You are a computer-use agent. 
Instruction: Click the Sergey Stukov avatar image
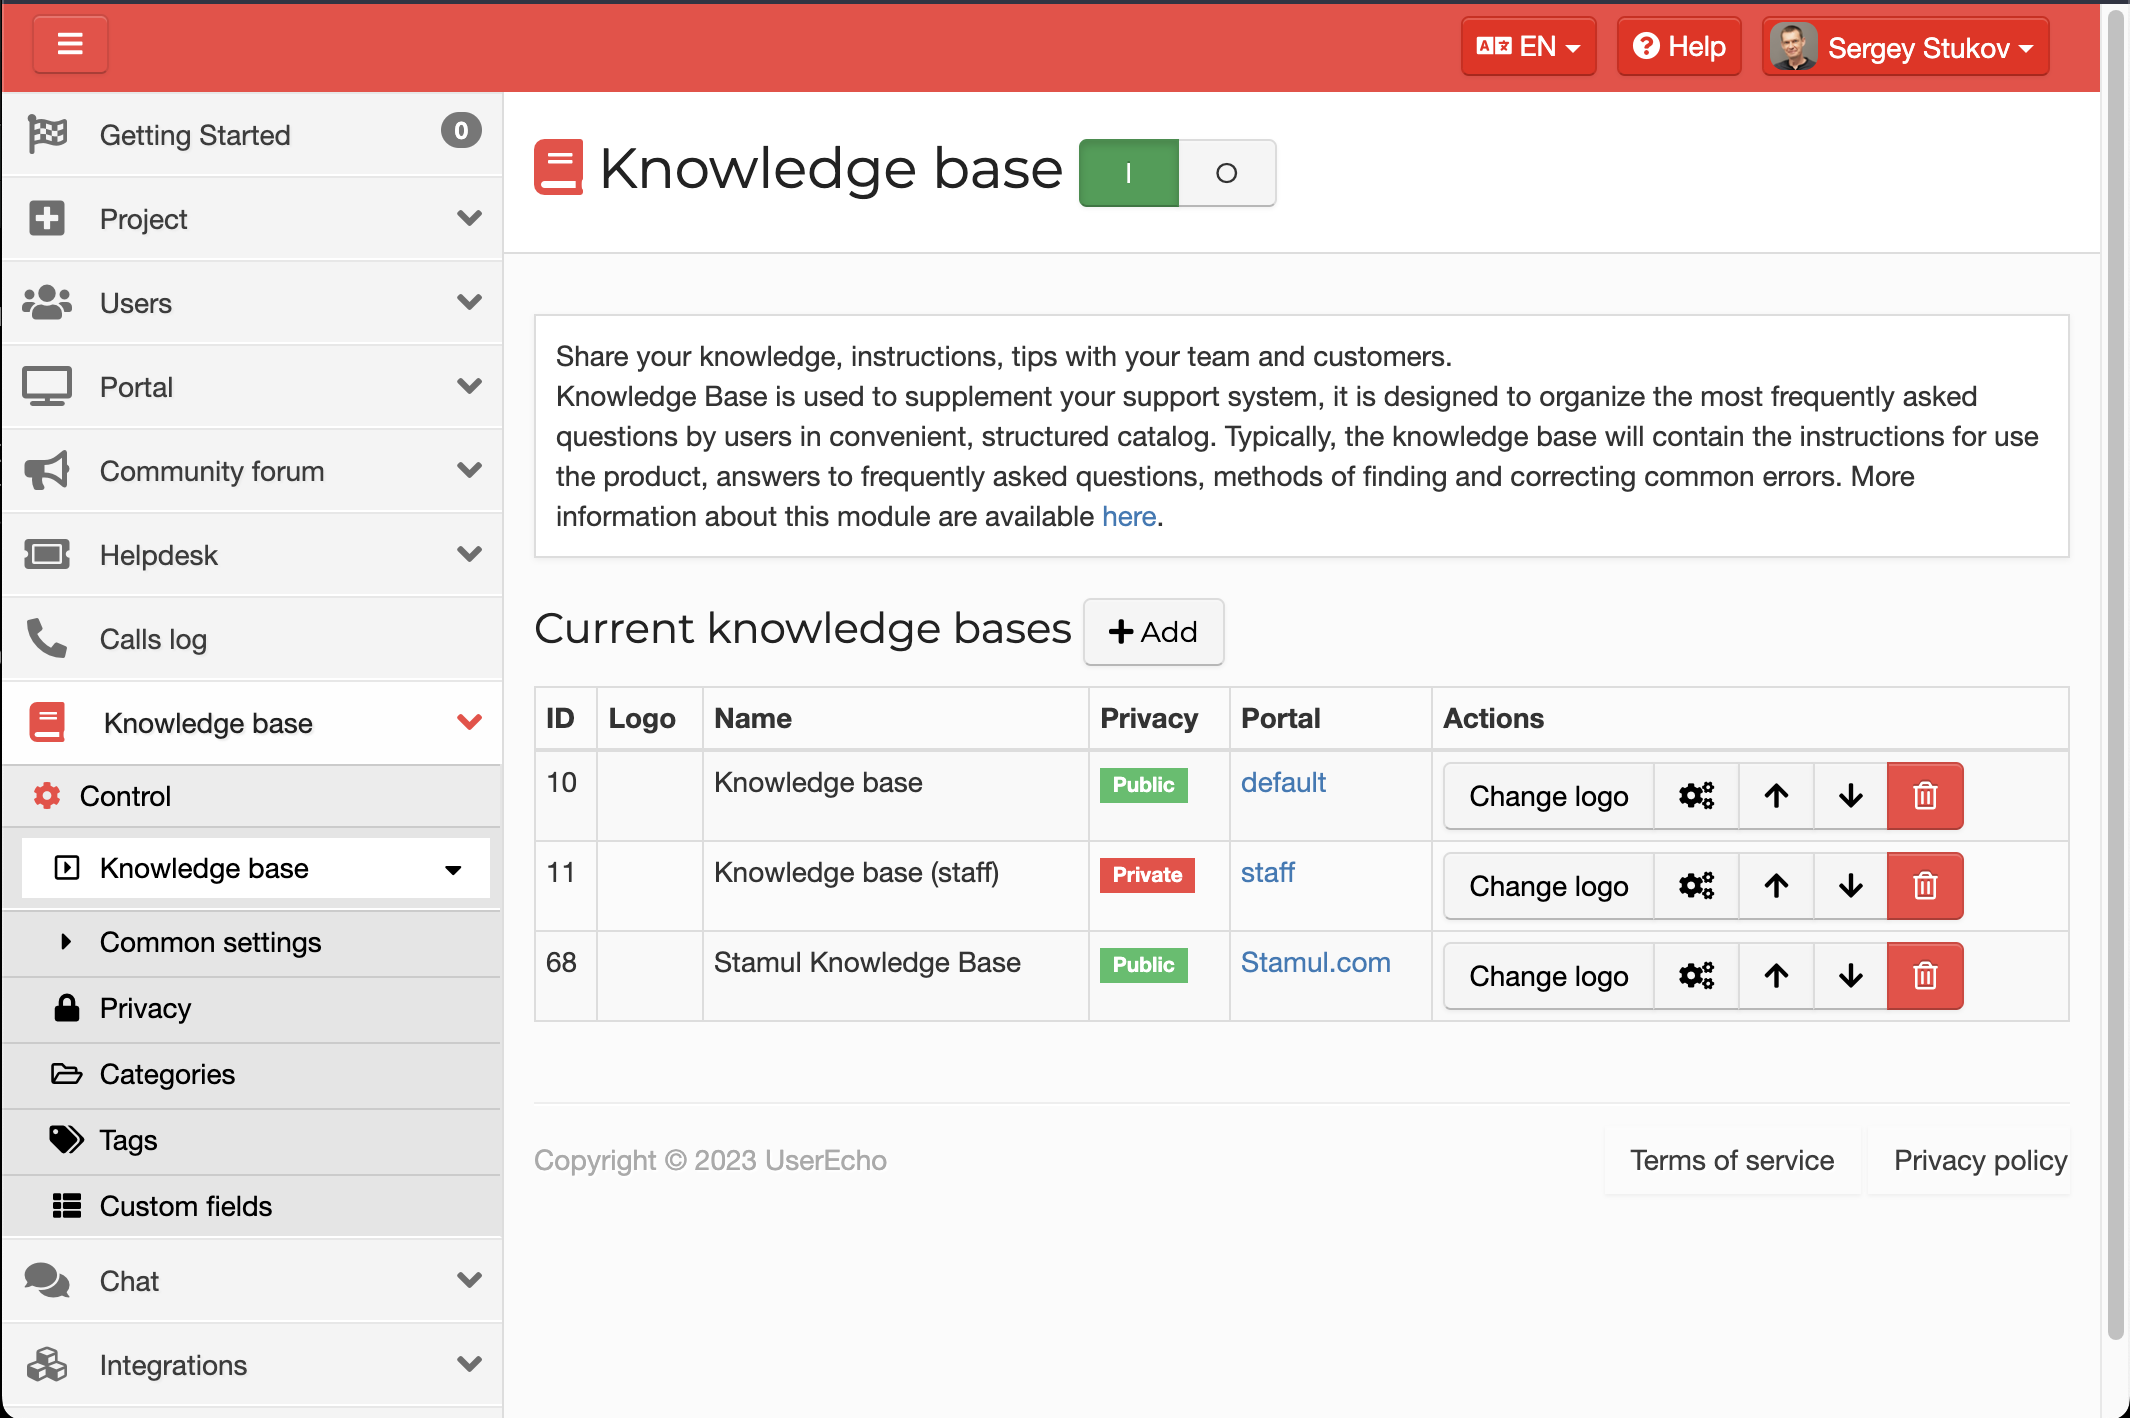click(x=1793, y=47)
